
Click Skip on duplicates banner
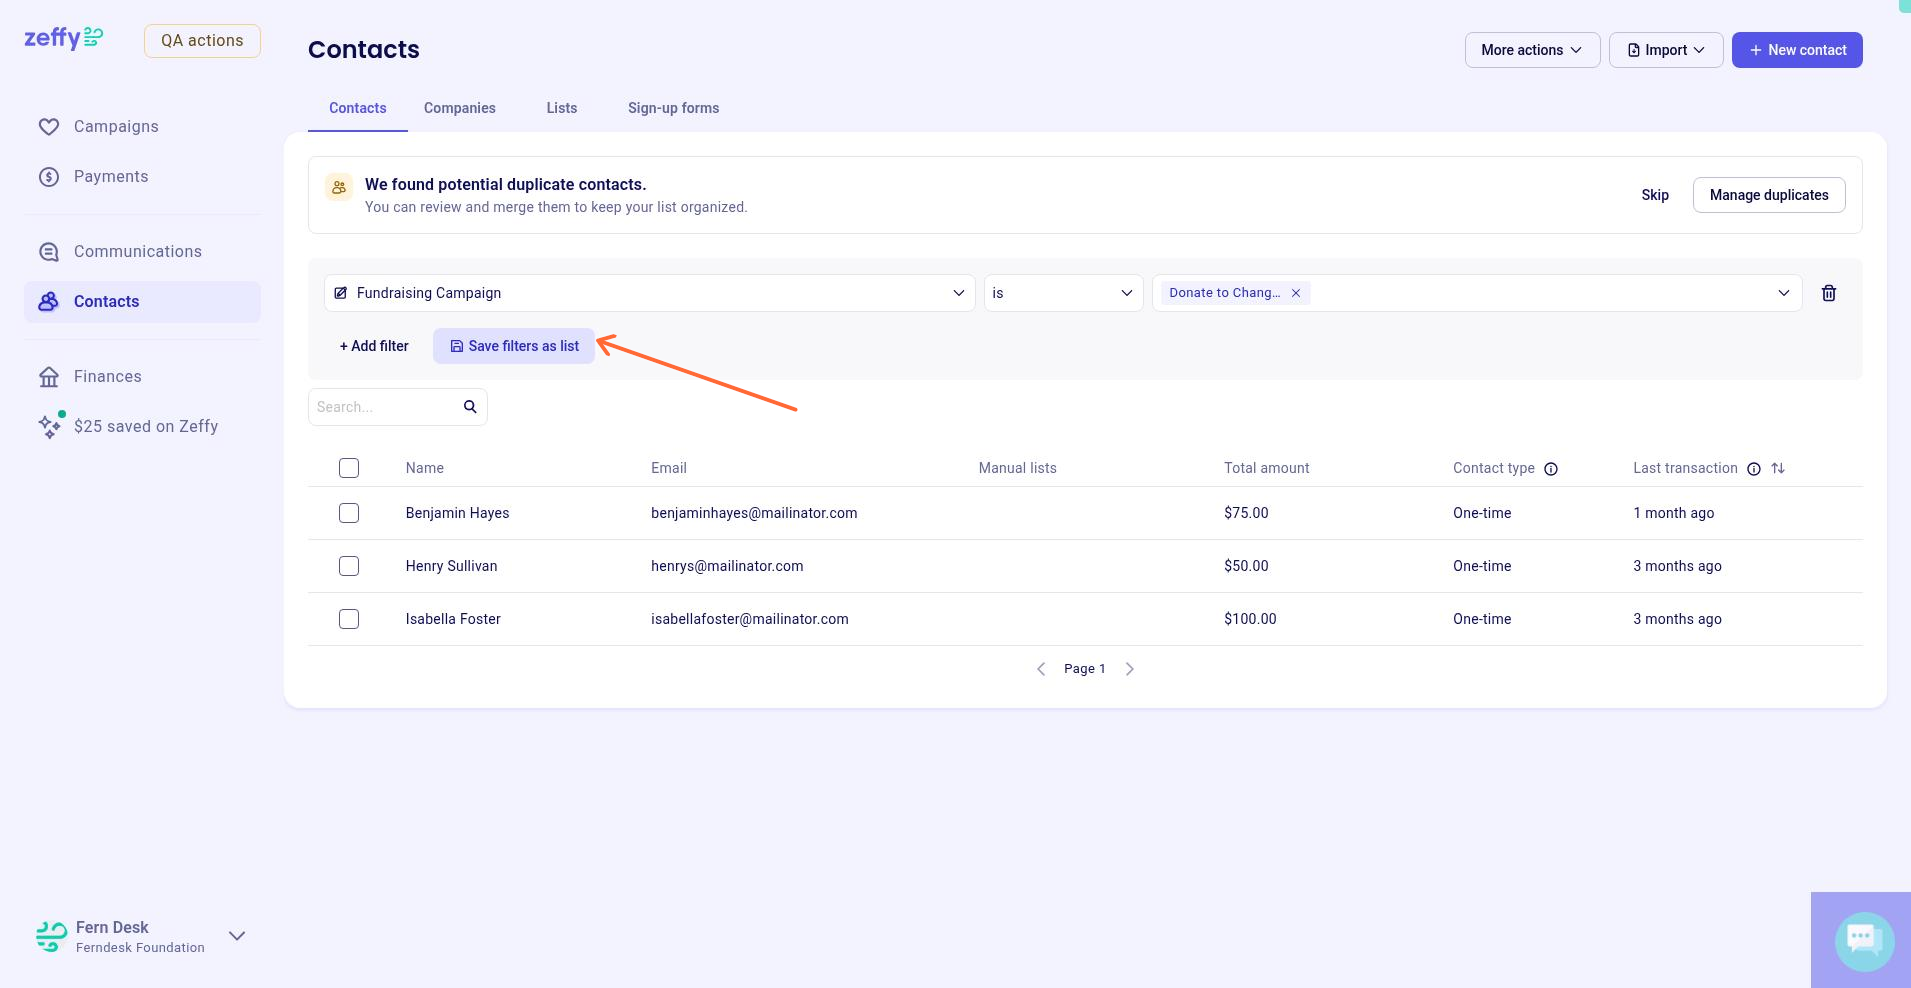1655,195
